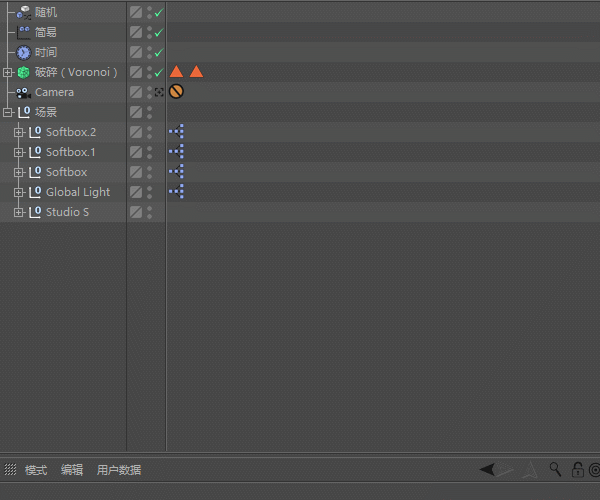Select the 时间 object name
This screenshot has width=600, height=500.
click(46, 52)
